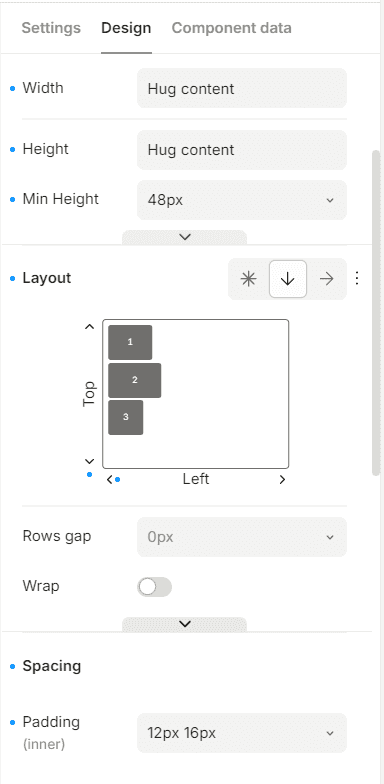Viewport: 384px width, 784px height.
Task: Click the Width Hug content field
Action: tap(242, 88)
